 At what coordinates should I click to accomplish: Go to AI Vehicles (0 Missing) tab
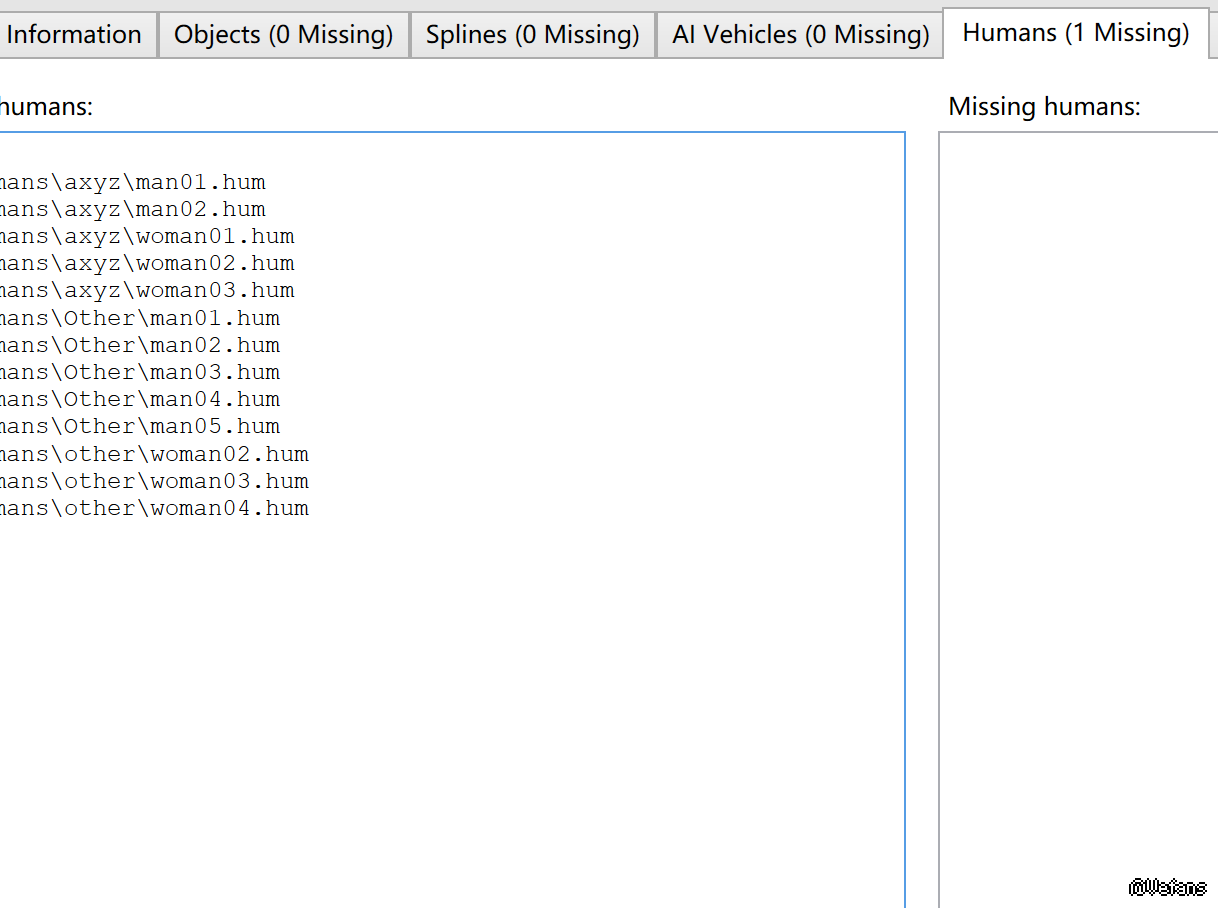(x=800, y=35)
